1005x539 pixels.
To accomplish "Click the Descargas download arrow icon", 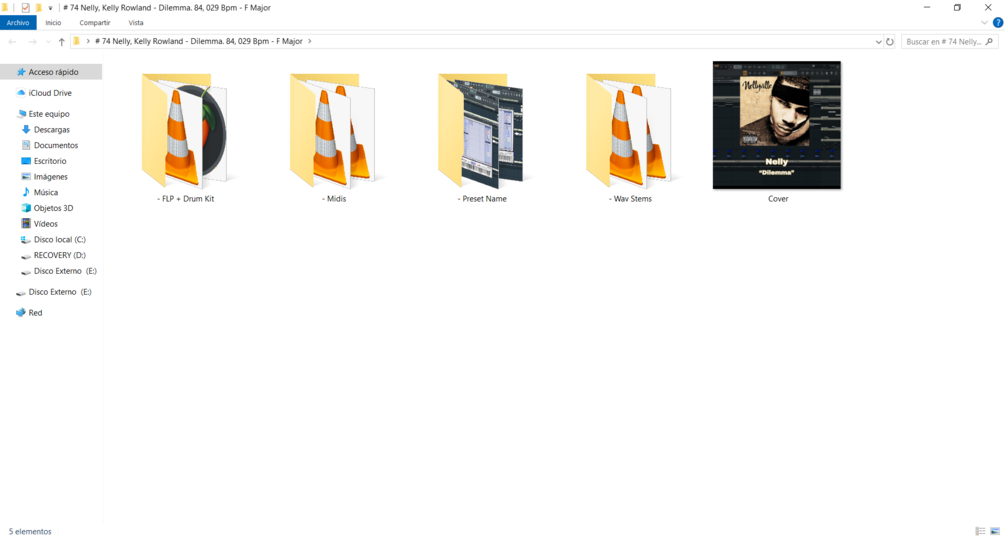I will [26, 129].
